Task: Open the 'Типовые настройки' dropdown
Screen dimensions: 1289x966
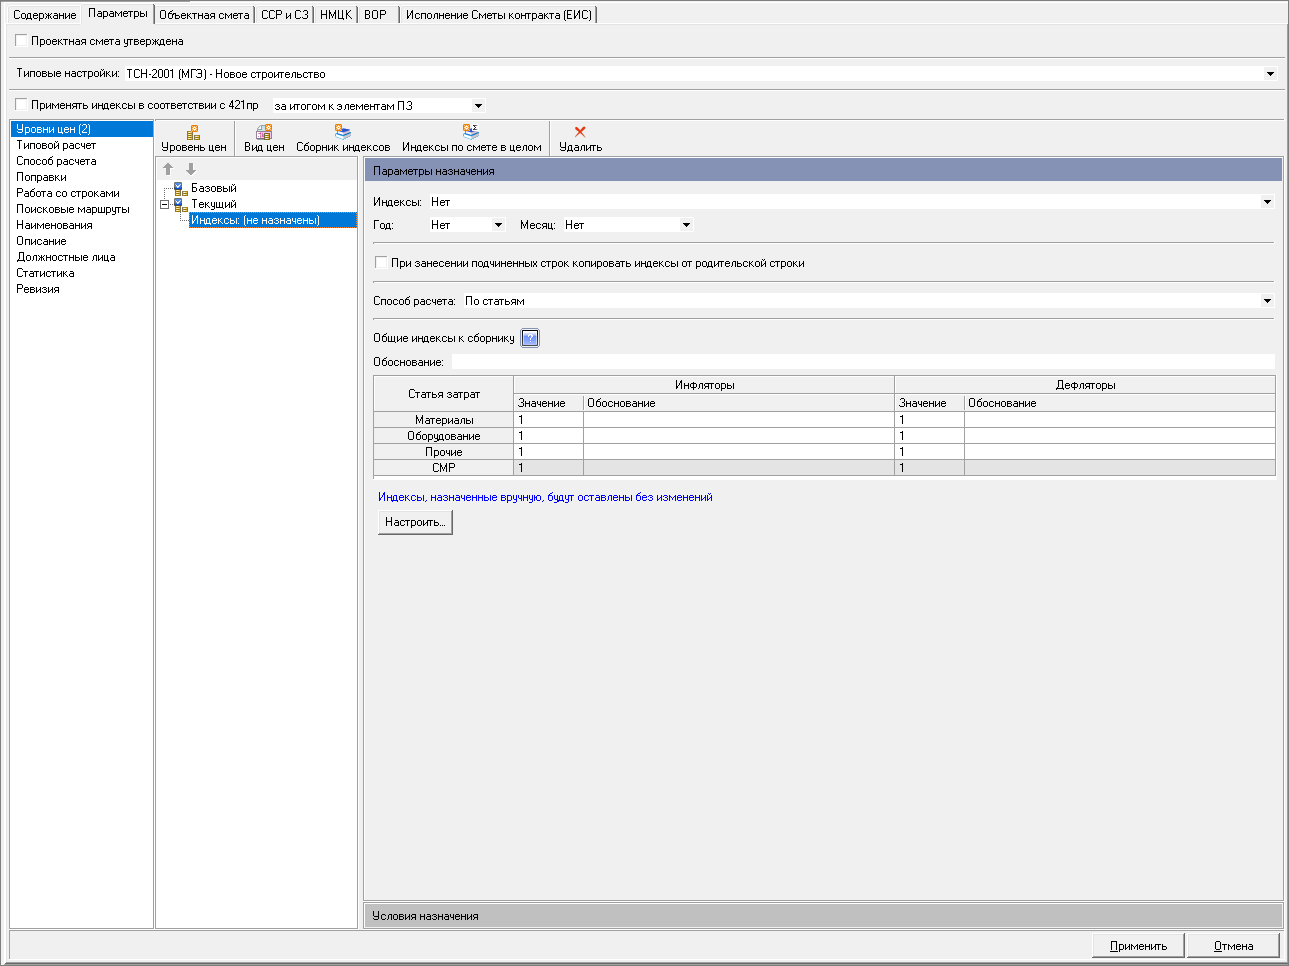Action: (1270, 74)
